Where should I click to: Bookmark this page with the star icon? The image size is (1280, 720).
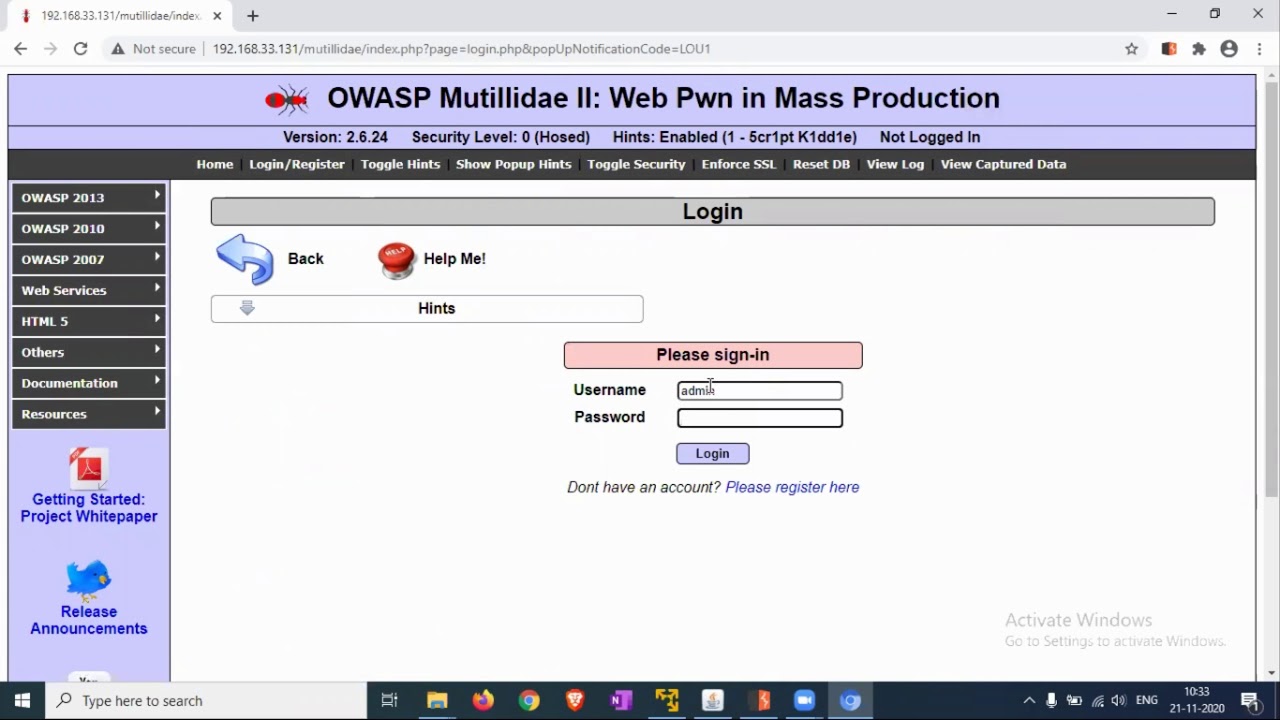[x=1131, y=49]
